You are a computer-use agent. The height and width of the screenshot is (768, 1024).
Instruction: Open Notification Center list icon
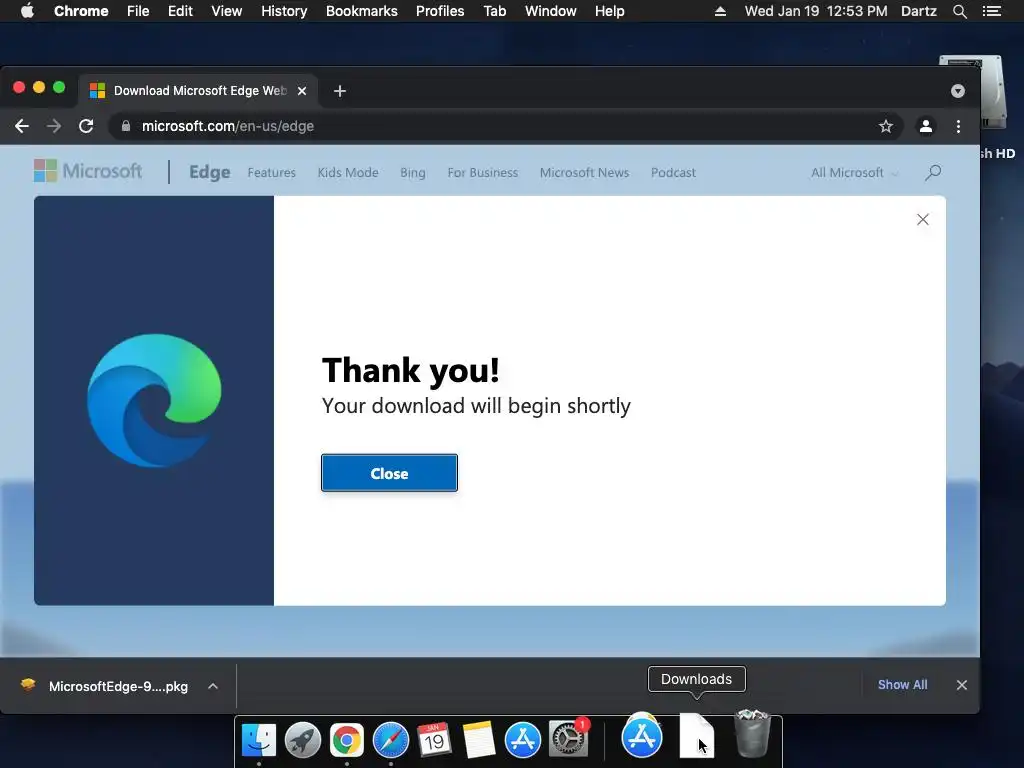click(992, 11)
